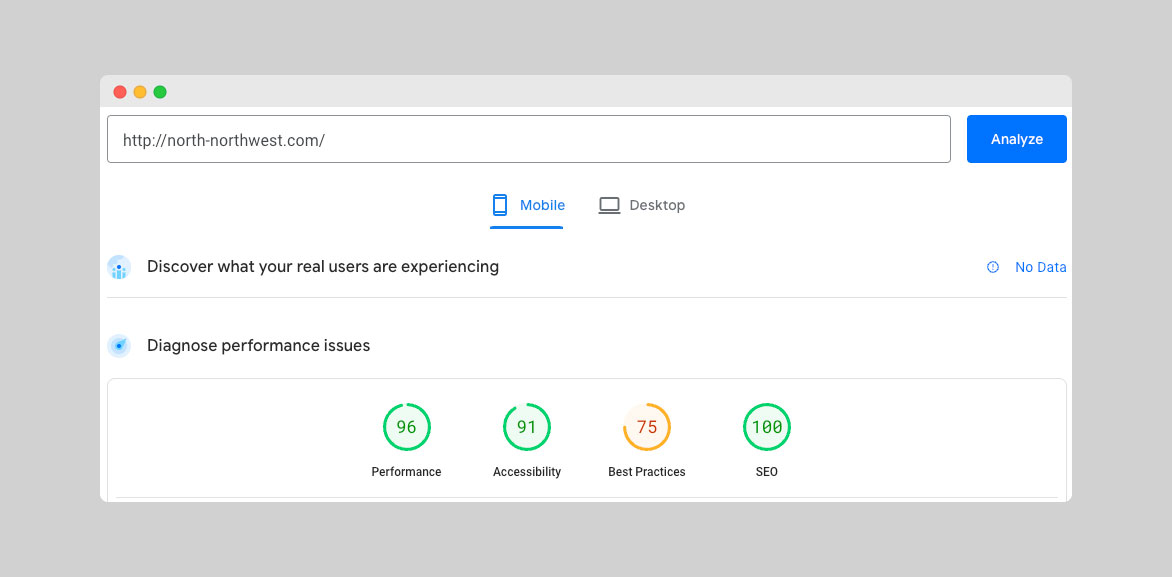Select the Best Practices gauge showing 75
This screenshot has width=1172, height=577.
coord(646,427)
